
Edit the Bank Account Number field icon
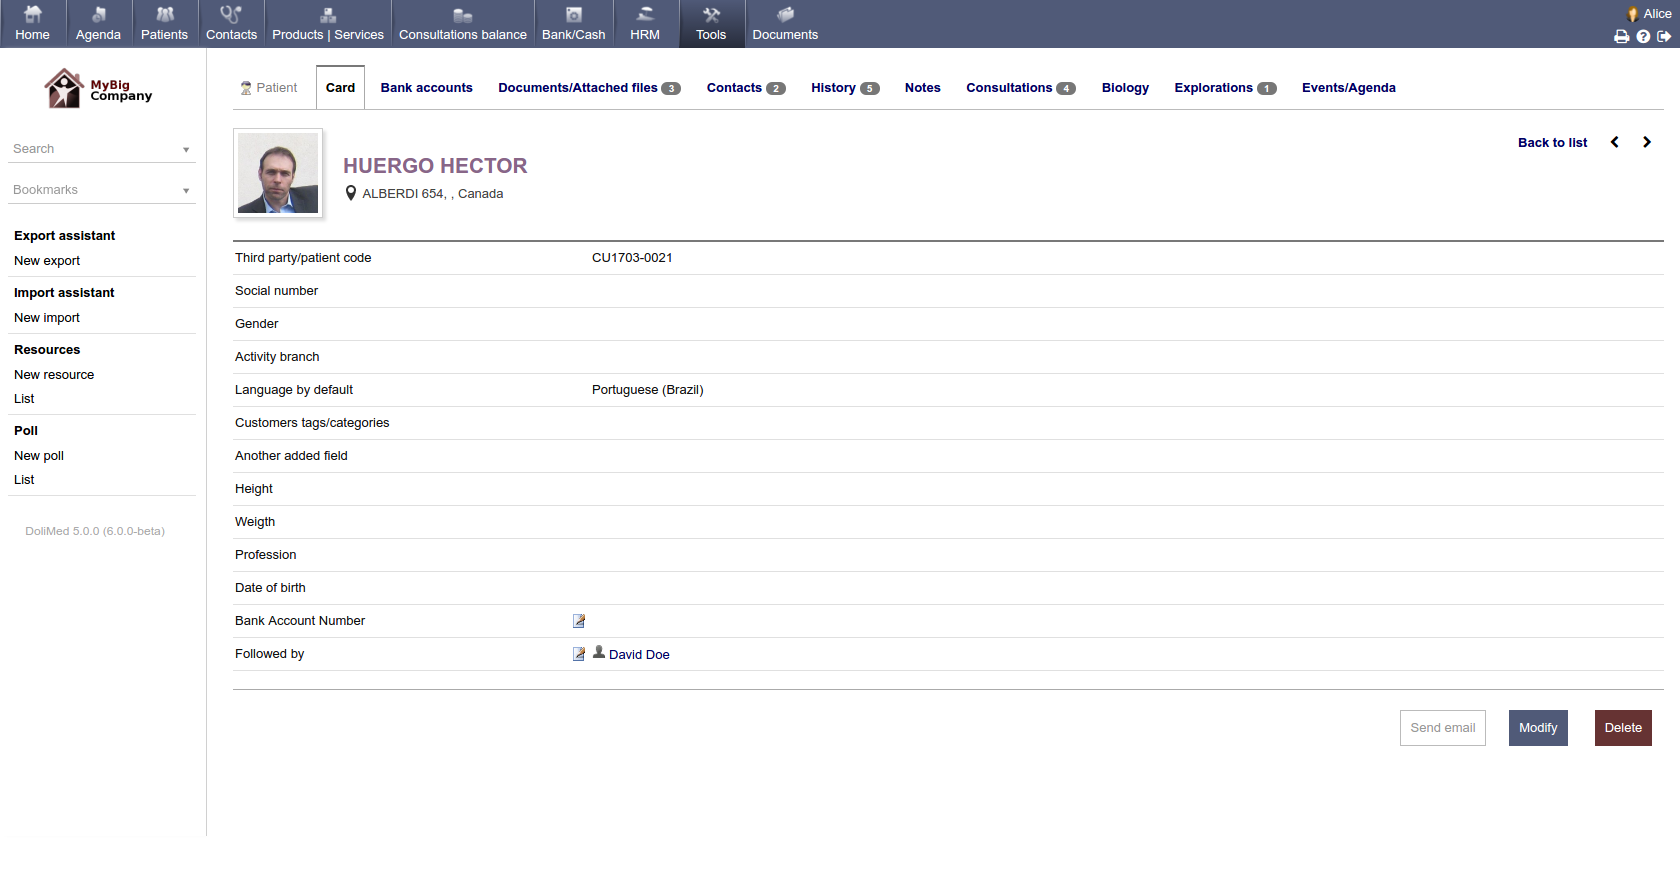tap(579, 621)
